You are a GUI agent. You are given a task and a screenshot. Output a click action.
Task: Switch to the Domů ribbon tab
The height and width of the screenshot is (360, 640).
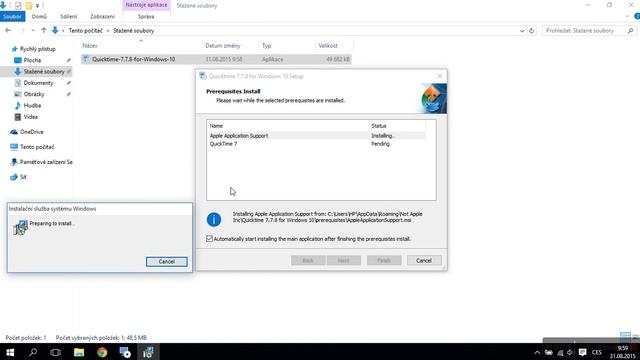39,17
